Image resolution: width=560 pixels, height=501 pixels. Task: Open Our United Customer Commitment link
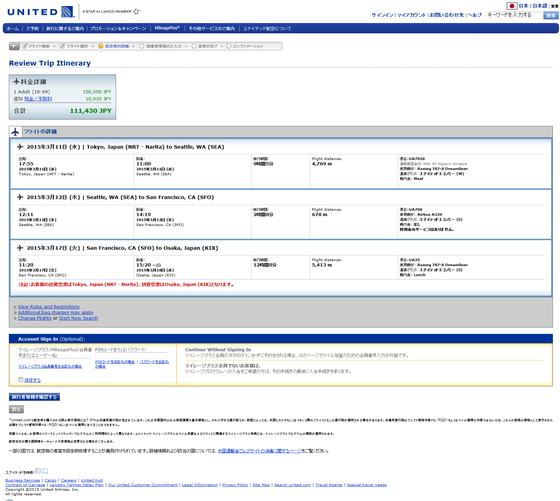[x=143, y=485]
